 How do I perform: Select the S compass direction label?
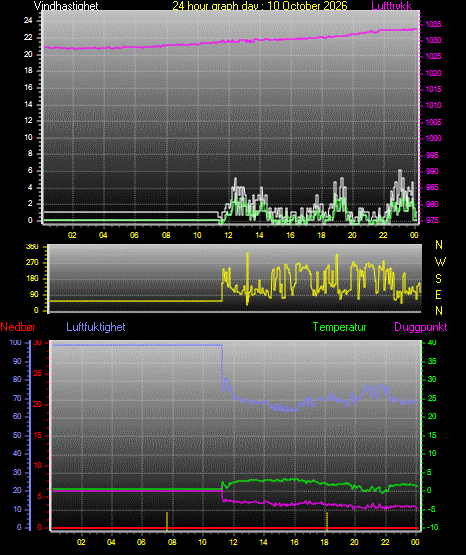click(438, 279)
